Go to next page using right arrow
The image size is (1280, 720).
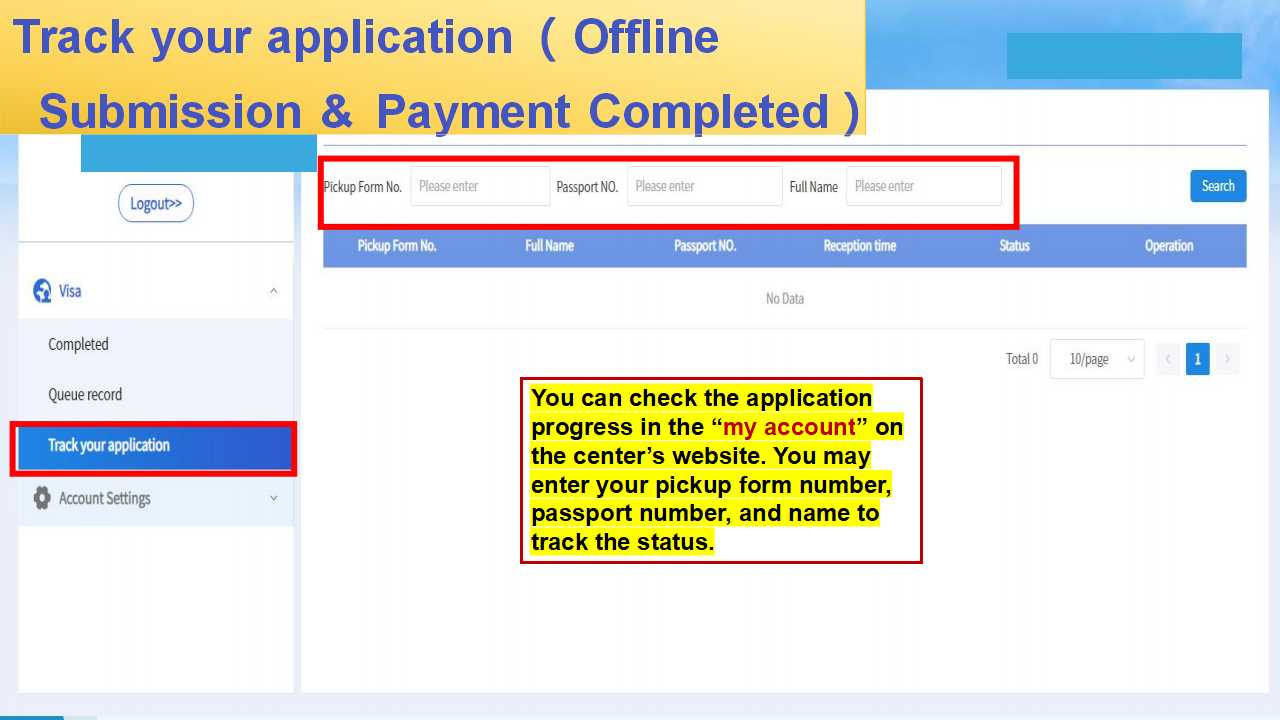pos(1227,359)
